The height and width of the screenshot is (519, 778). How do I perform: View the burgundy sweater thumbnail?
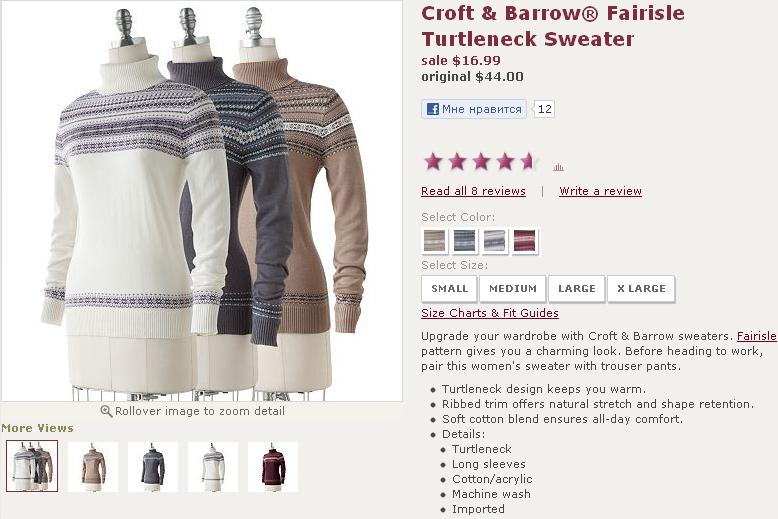(x=273, y=466)
